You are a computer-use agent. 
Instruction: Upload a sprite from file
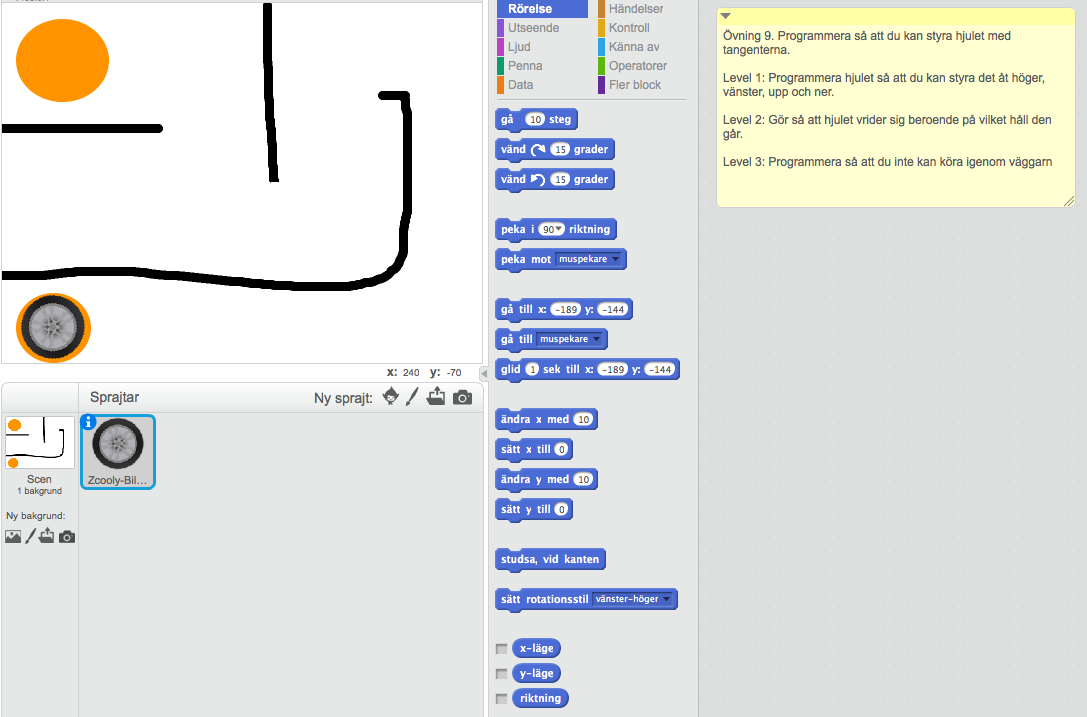(436, 397)
